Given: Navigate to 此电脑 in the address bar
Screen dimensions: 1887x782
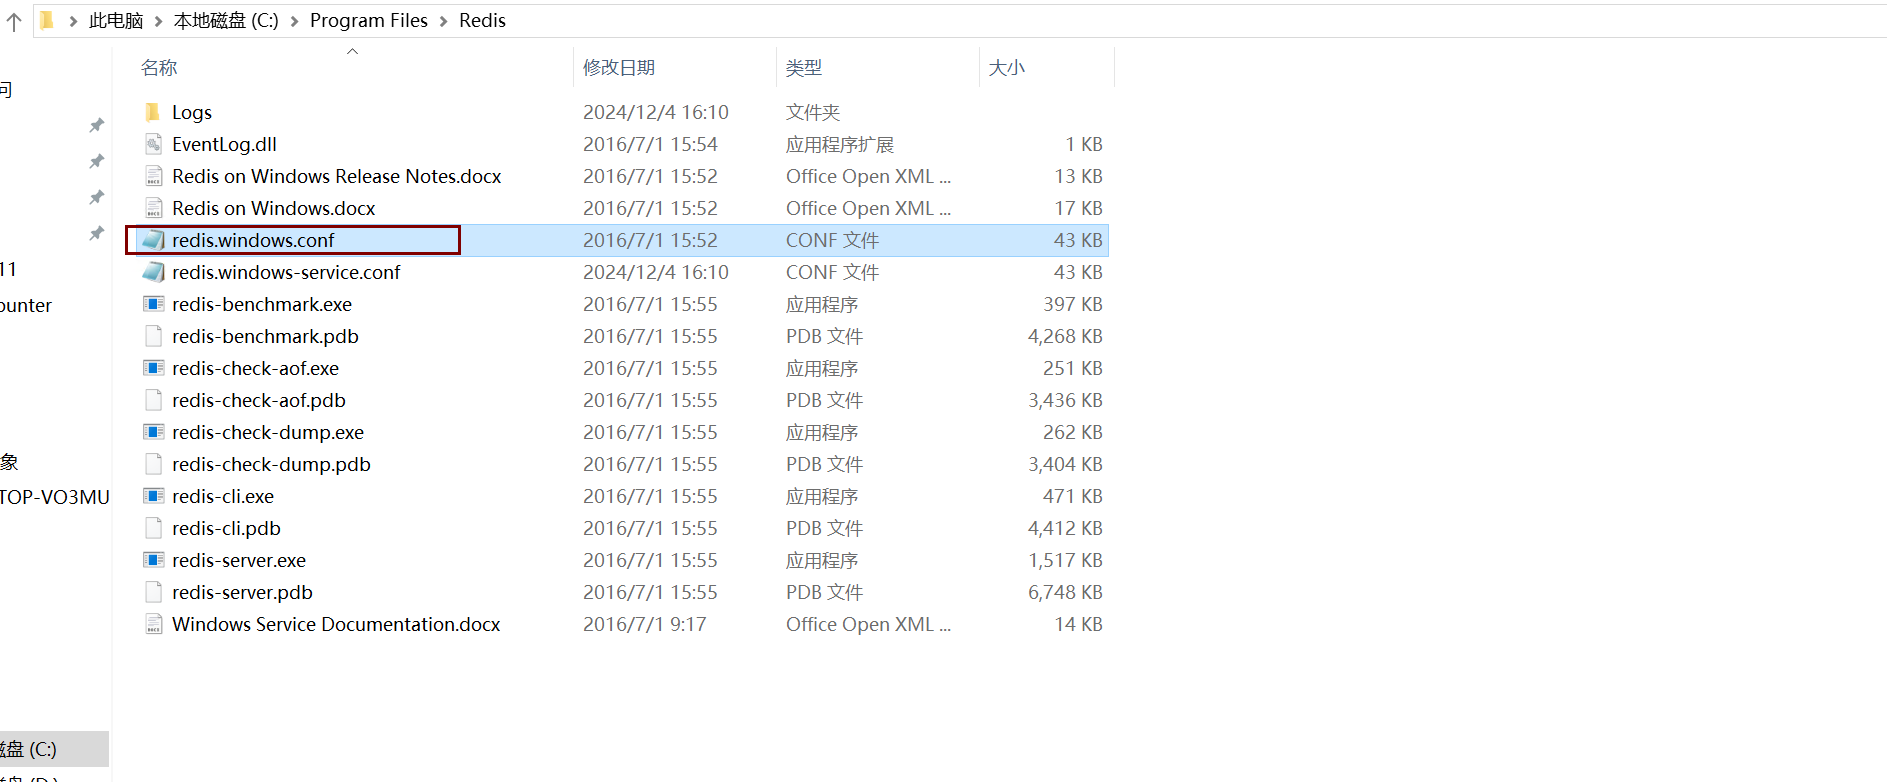Looking at the screenshot, I should coord(116,20).
